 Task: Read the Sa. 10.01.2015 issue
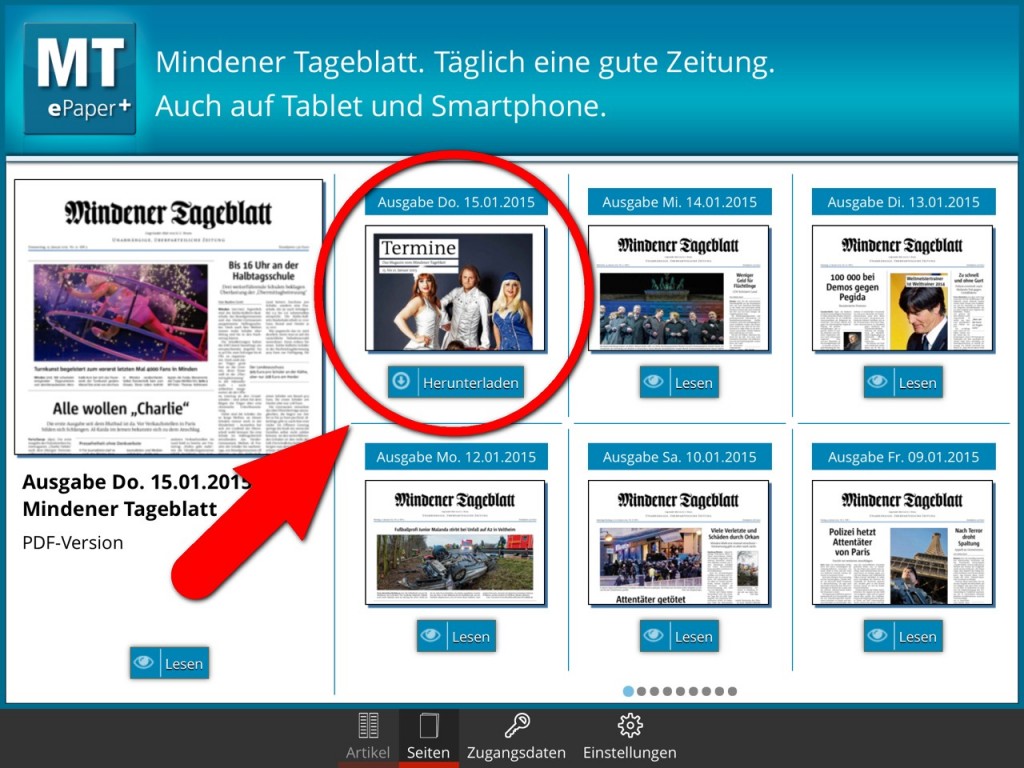(679, 636)
